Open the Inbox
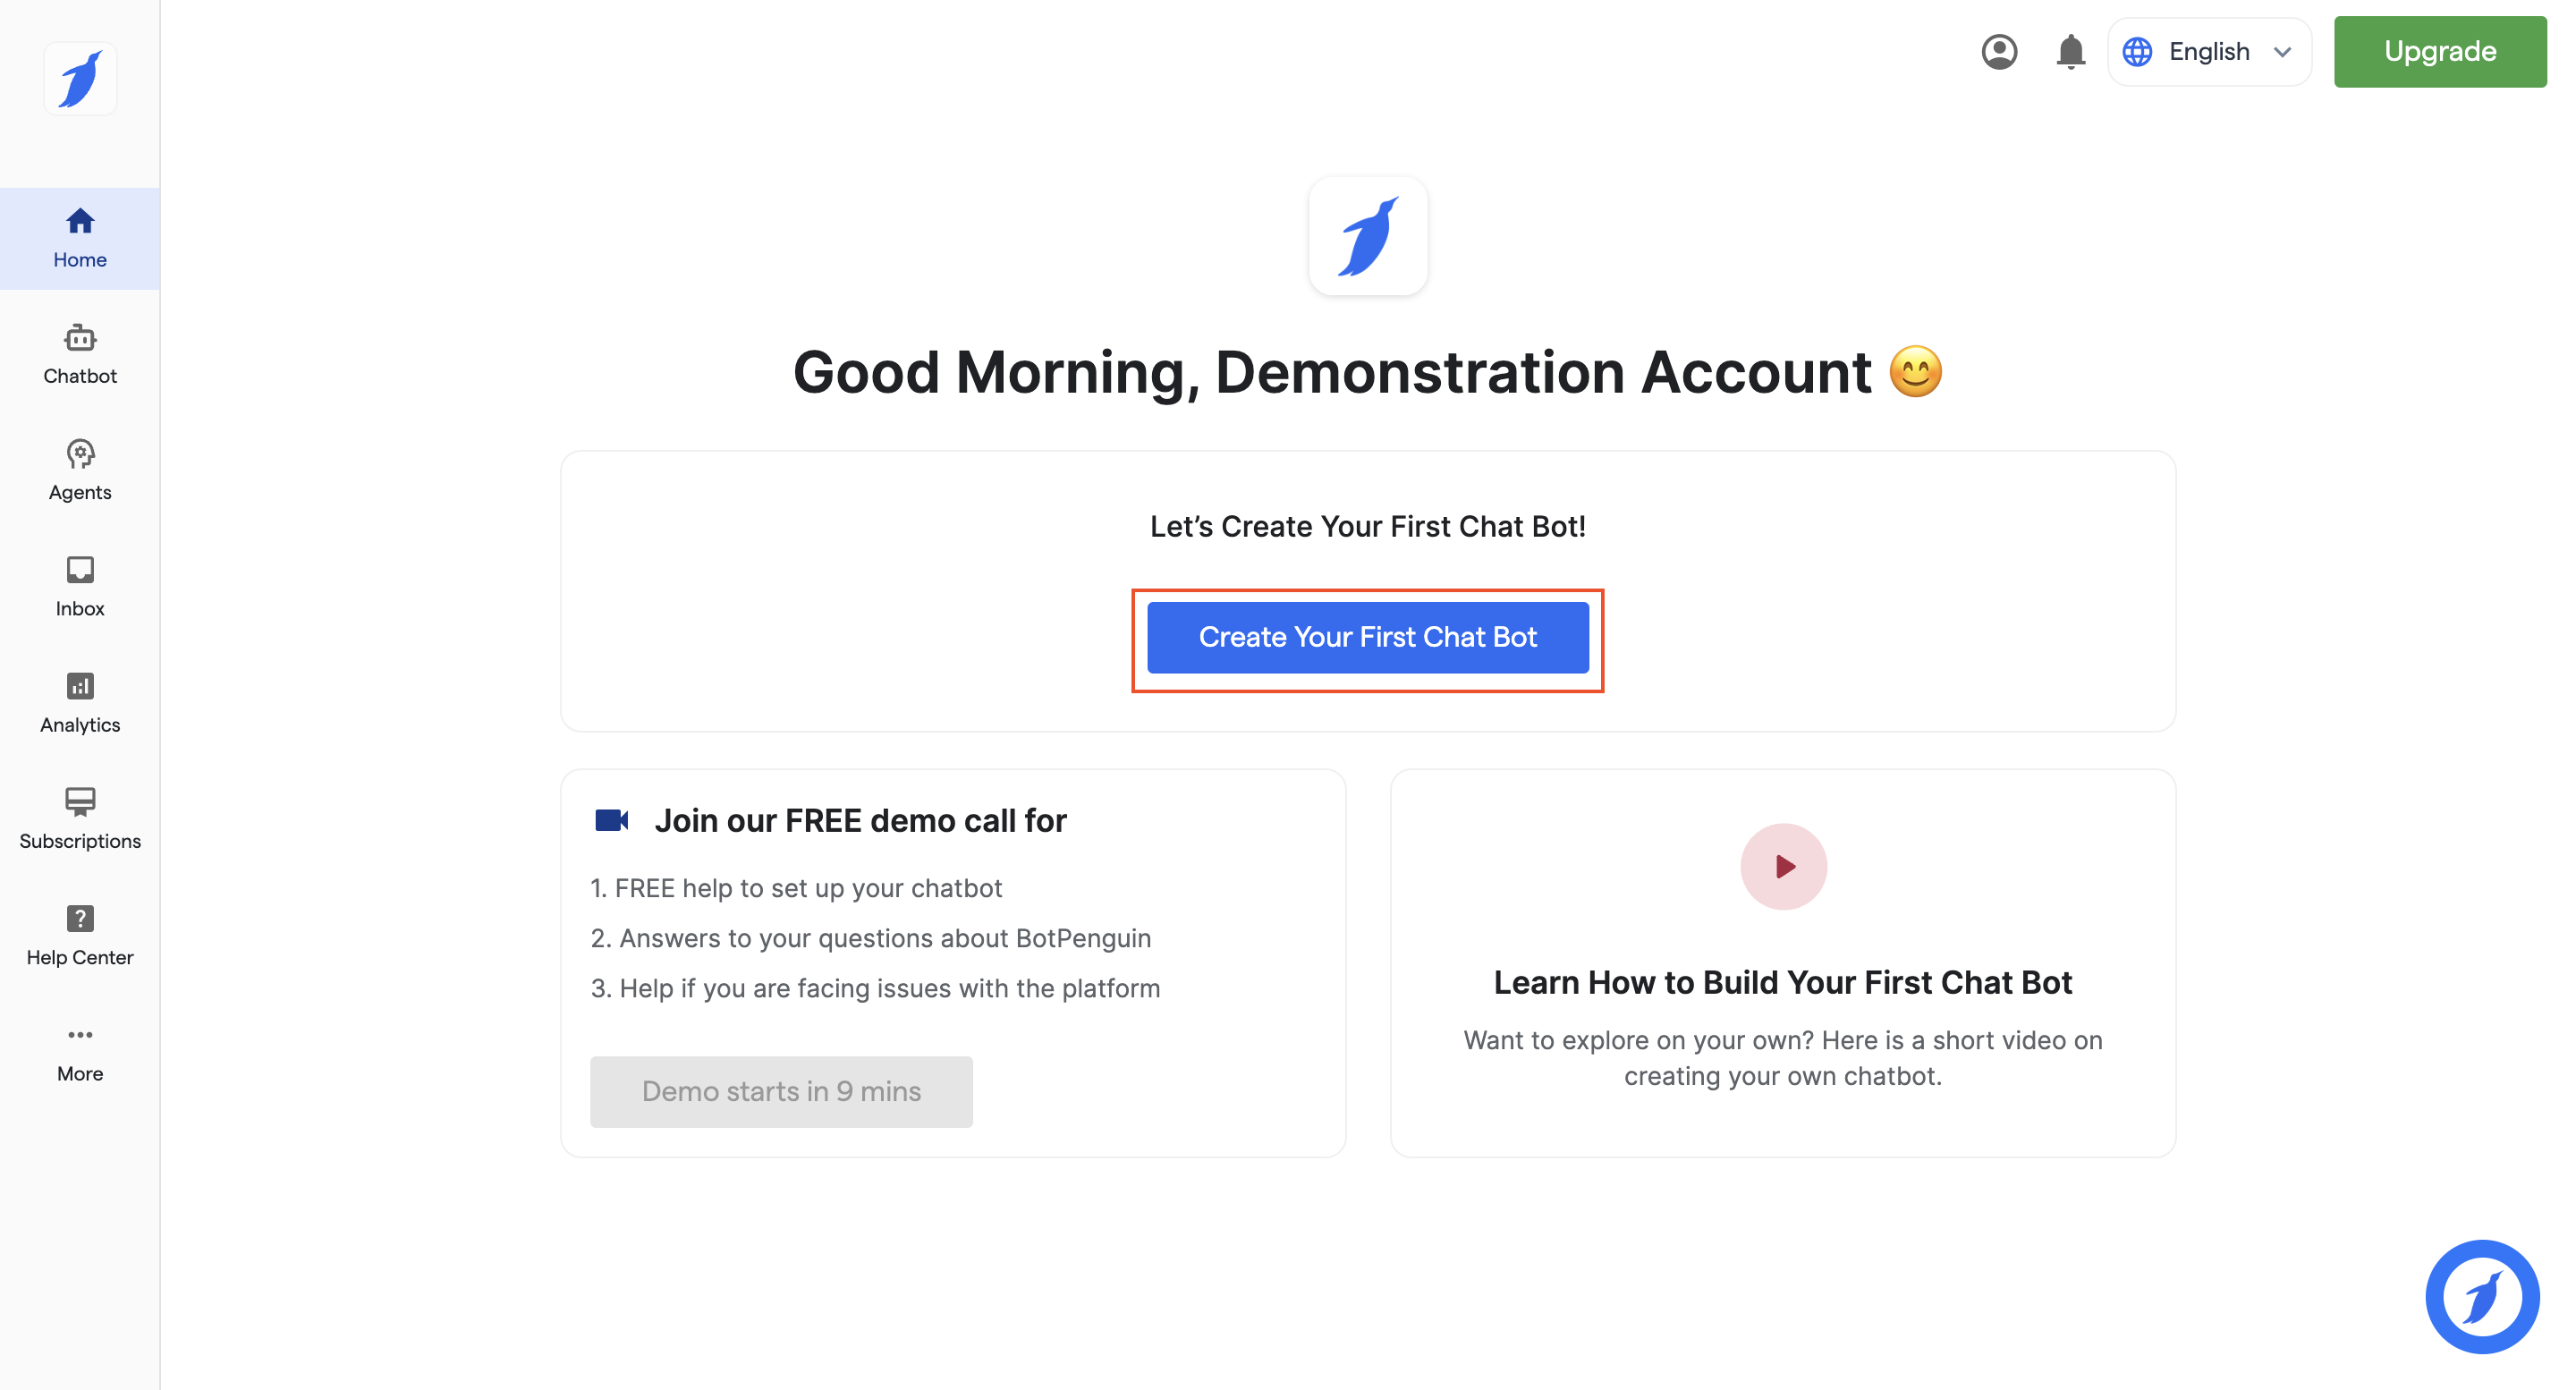This screenshot has height=1390, width=2576. coord(80,586)
